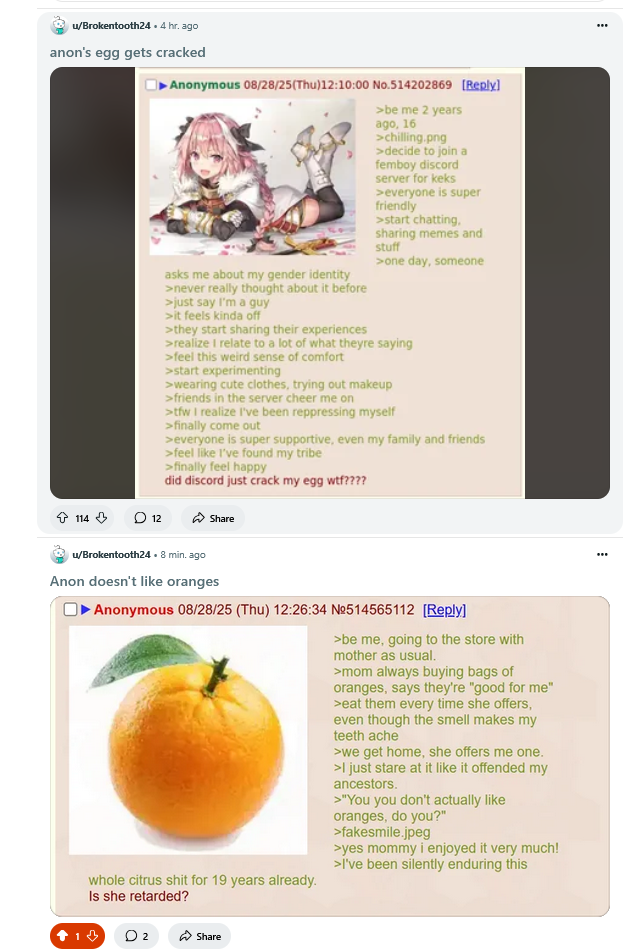Viewport: 632px width, 950px height.
Task: Share the "Anon doesn't like oranges" post
Action: click(199, 936)
